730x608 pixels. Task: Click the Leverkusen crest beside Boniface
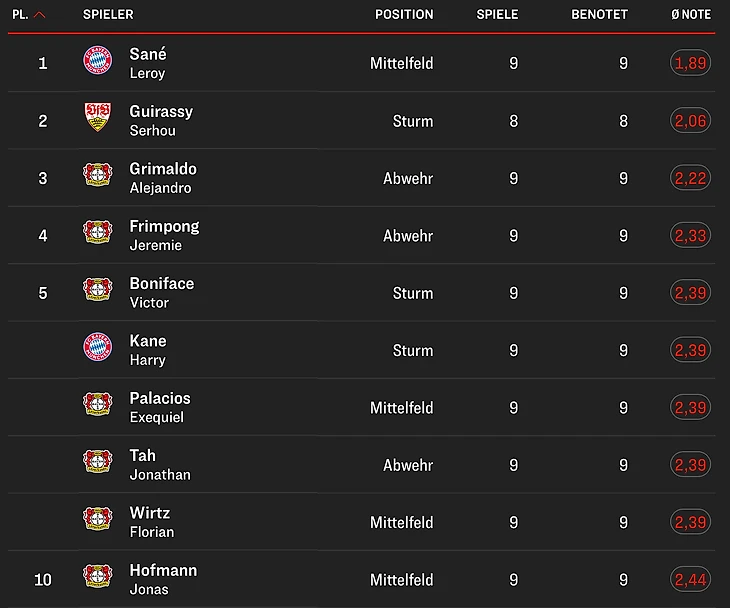98,291
